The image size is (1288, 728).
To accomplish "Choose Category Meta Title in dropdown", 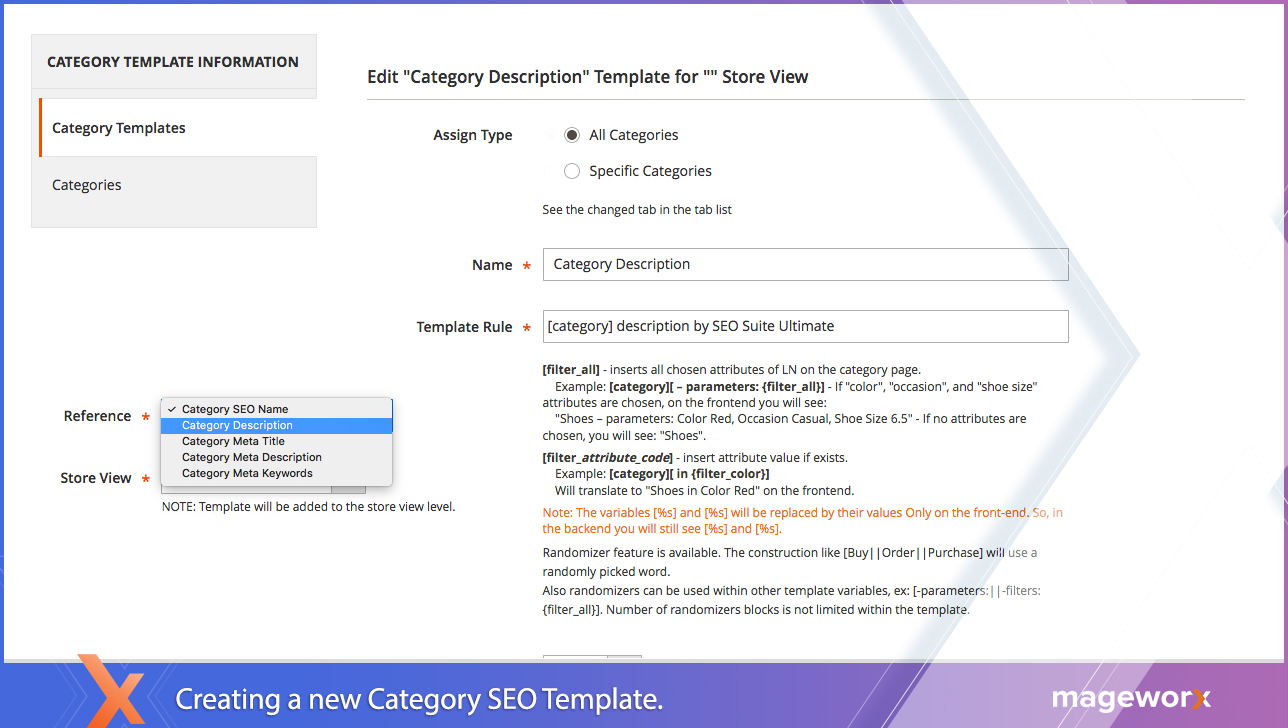I will [x=233, y=441].
